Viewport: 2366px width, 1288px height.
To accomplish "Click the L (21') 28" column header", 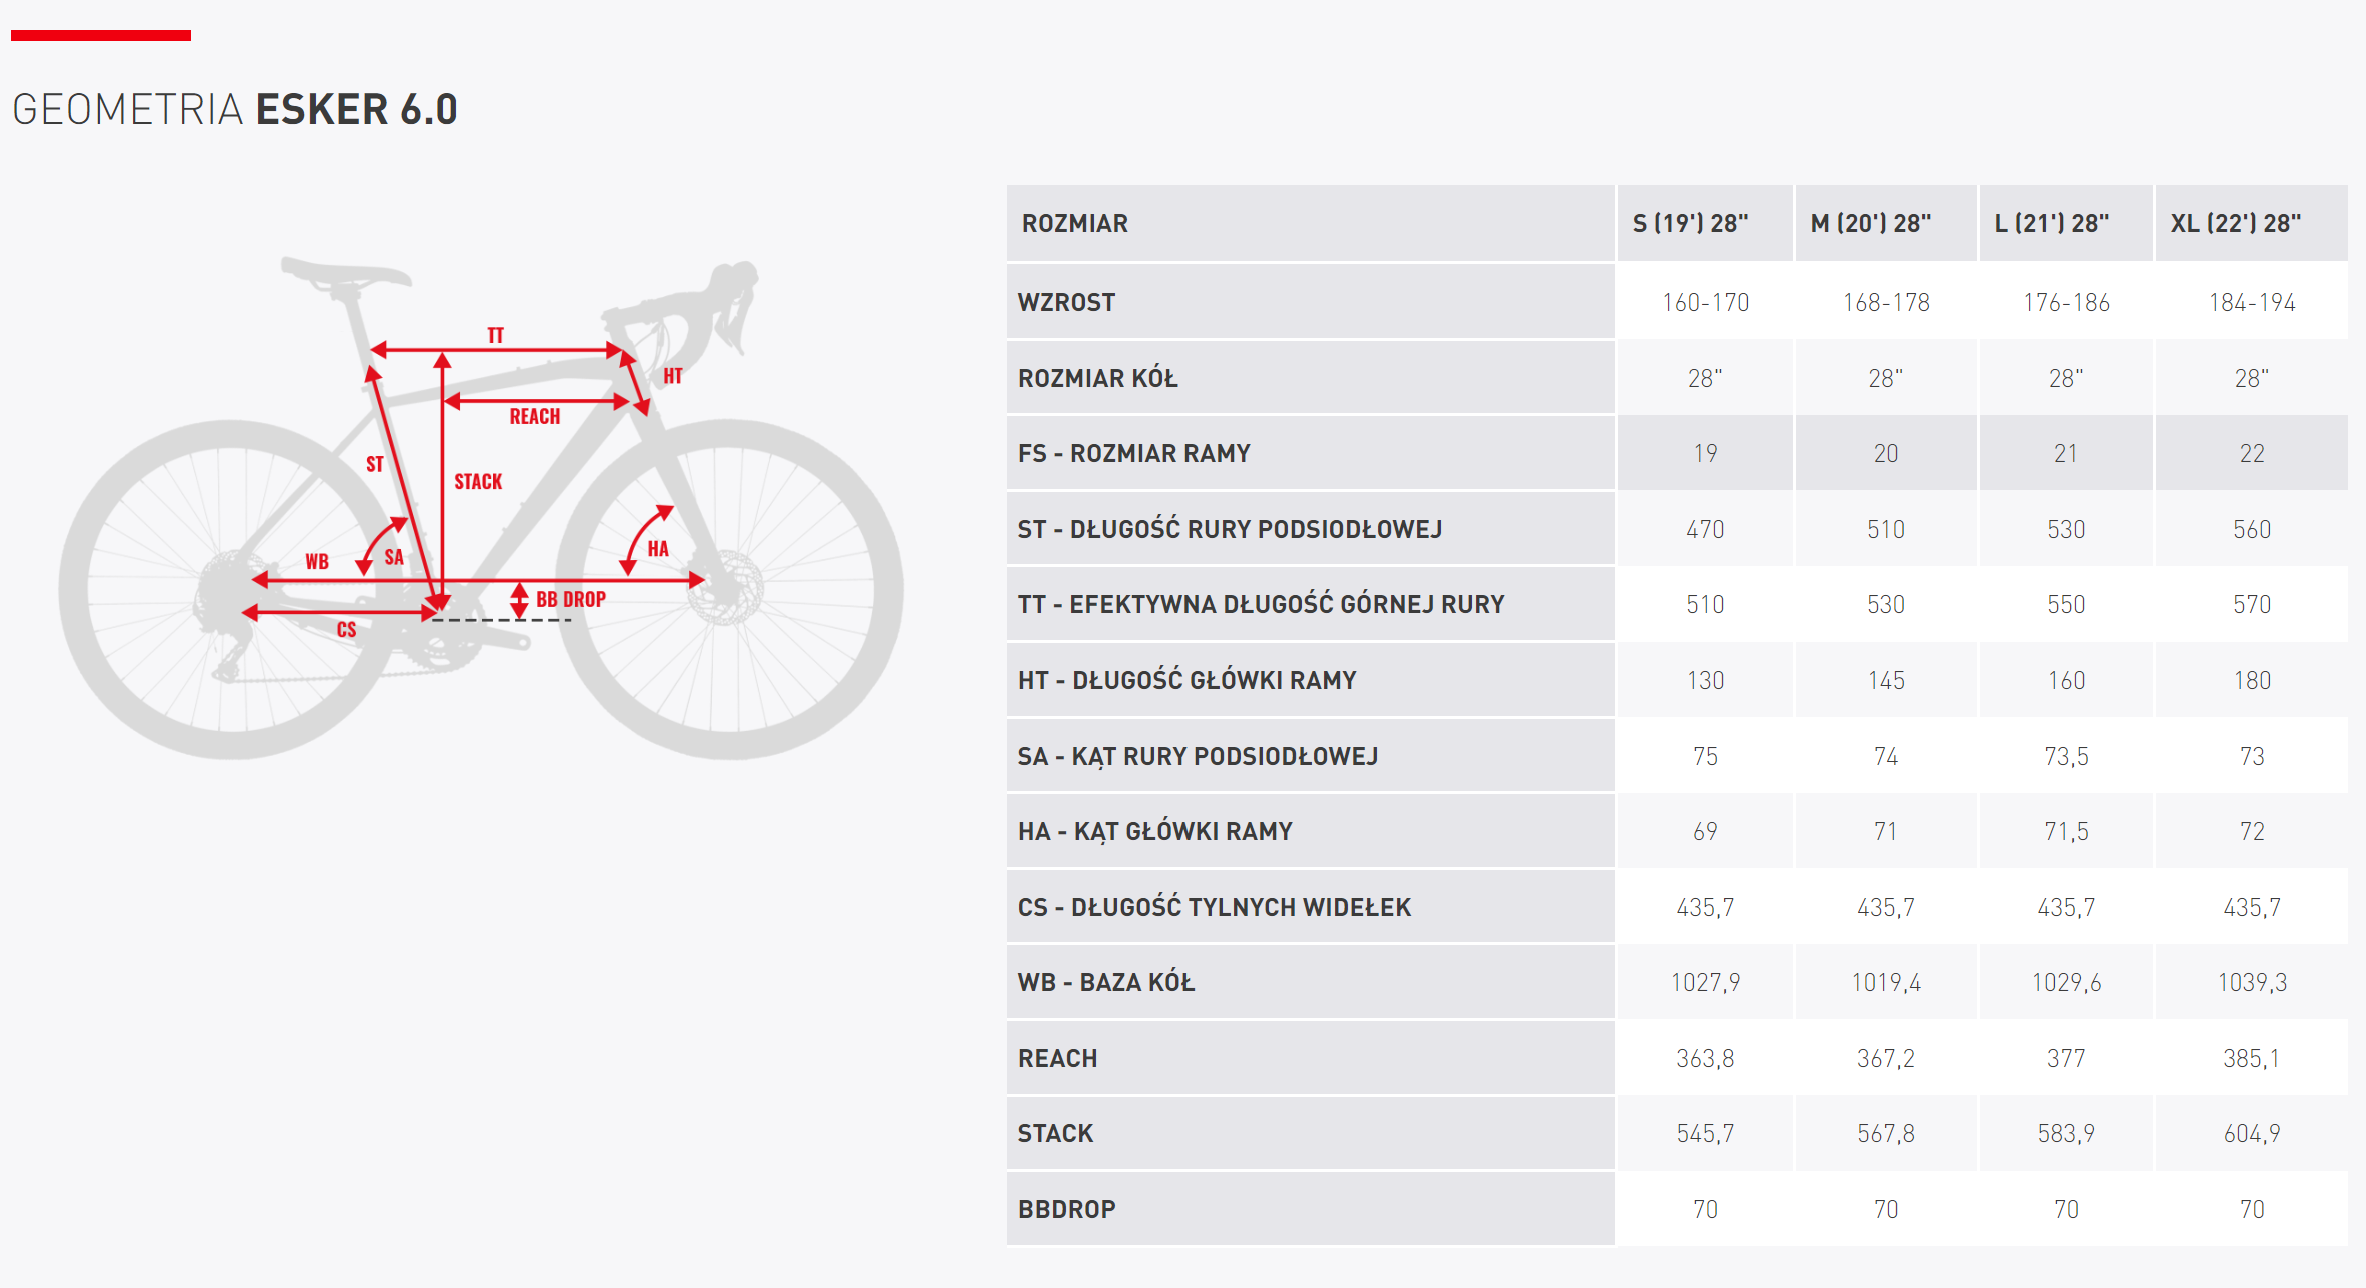I will [2052, 223].
